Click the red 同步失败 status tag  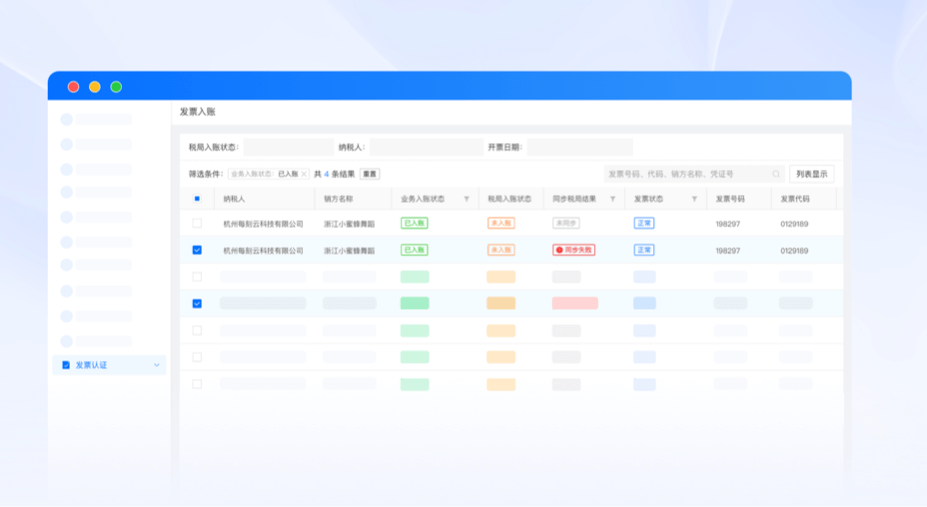[573, 250]
